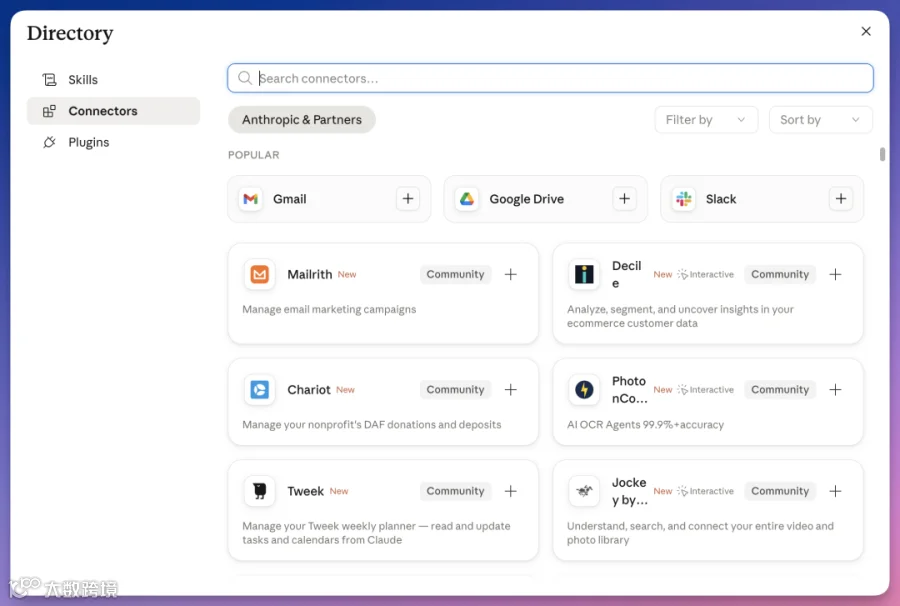Click the Directory heading
The width and height of the screenshot is (900, 606).
coord(70,33)
